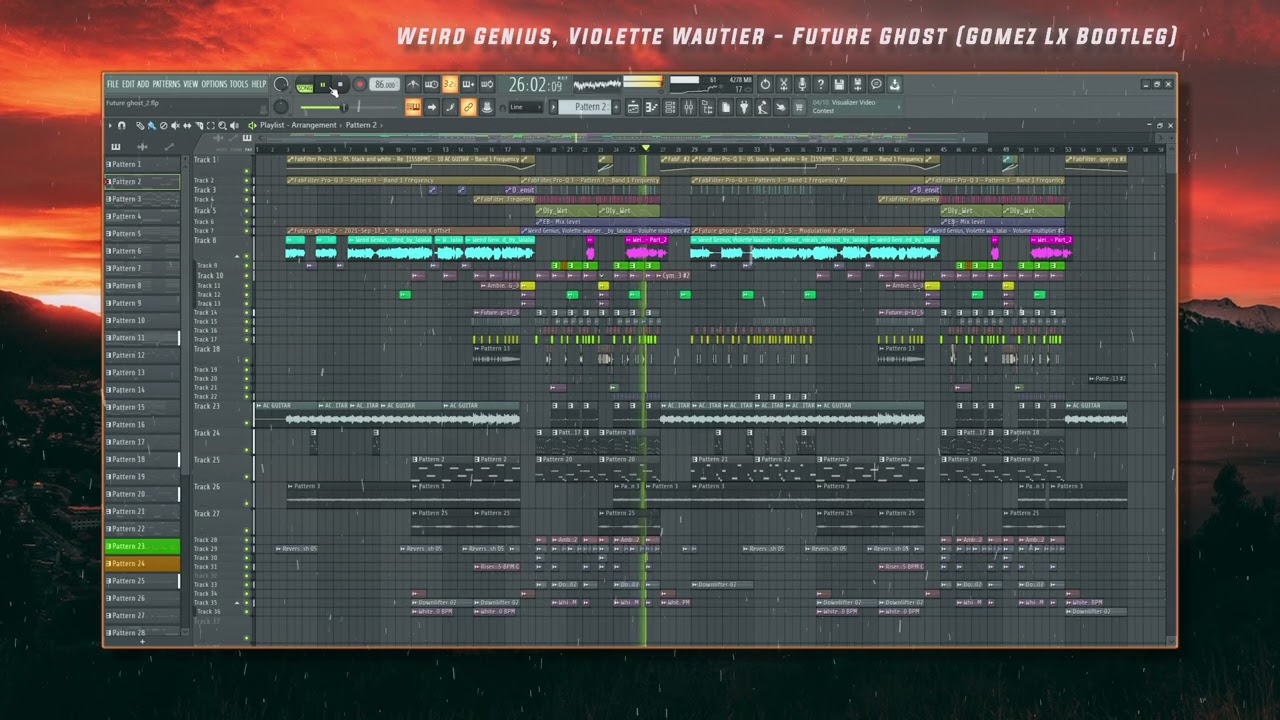
Task: Select the slice tool in Playlist
Action: point(199,126)
